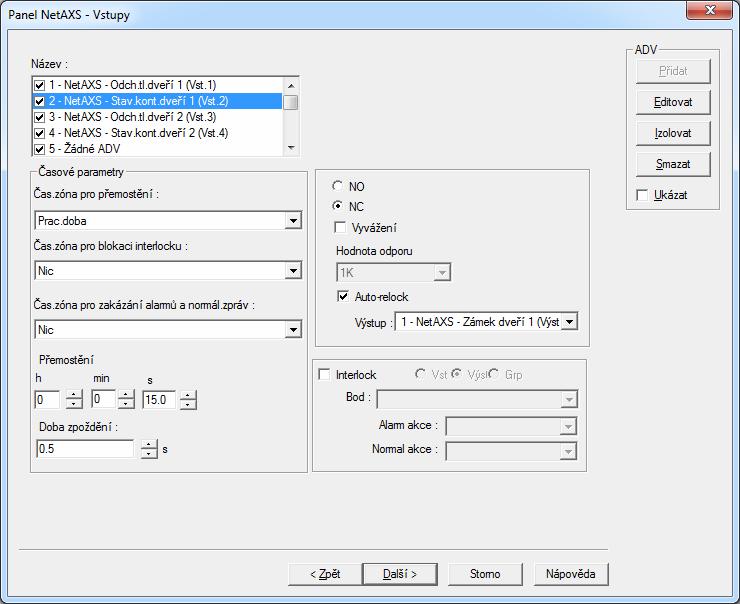Screen dimensions: 740x604
Task: Increase the Přemostění hours value
Action: tap(74, 395)
